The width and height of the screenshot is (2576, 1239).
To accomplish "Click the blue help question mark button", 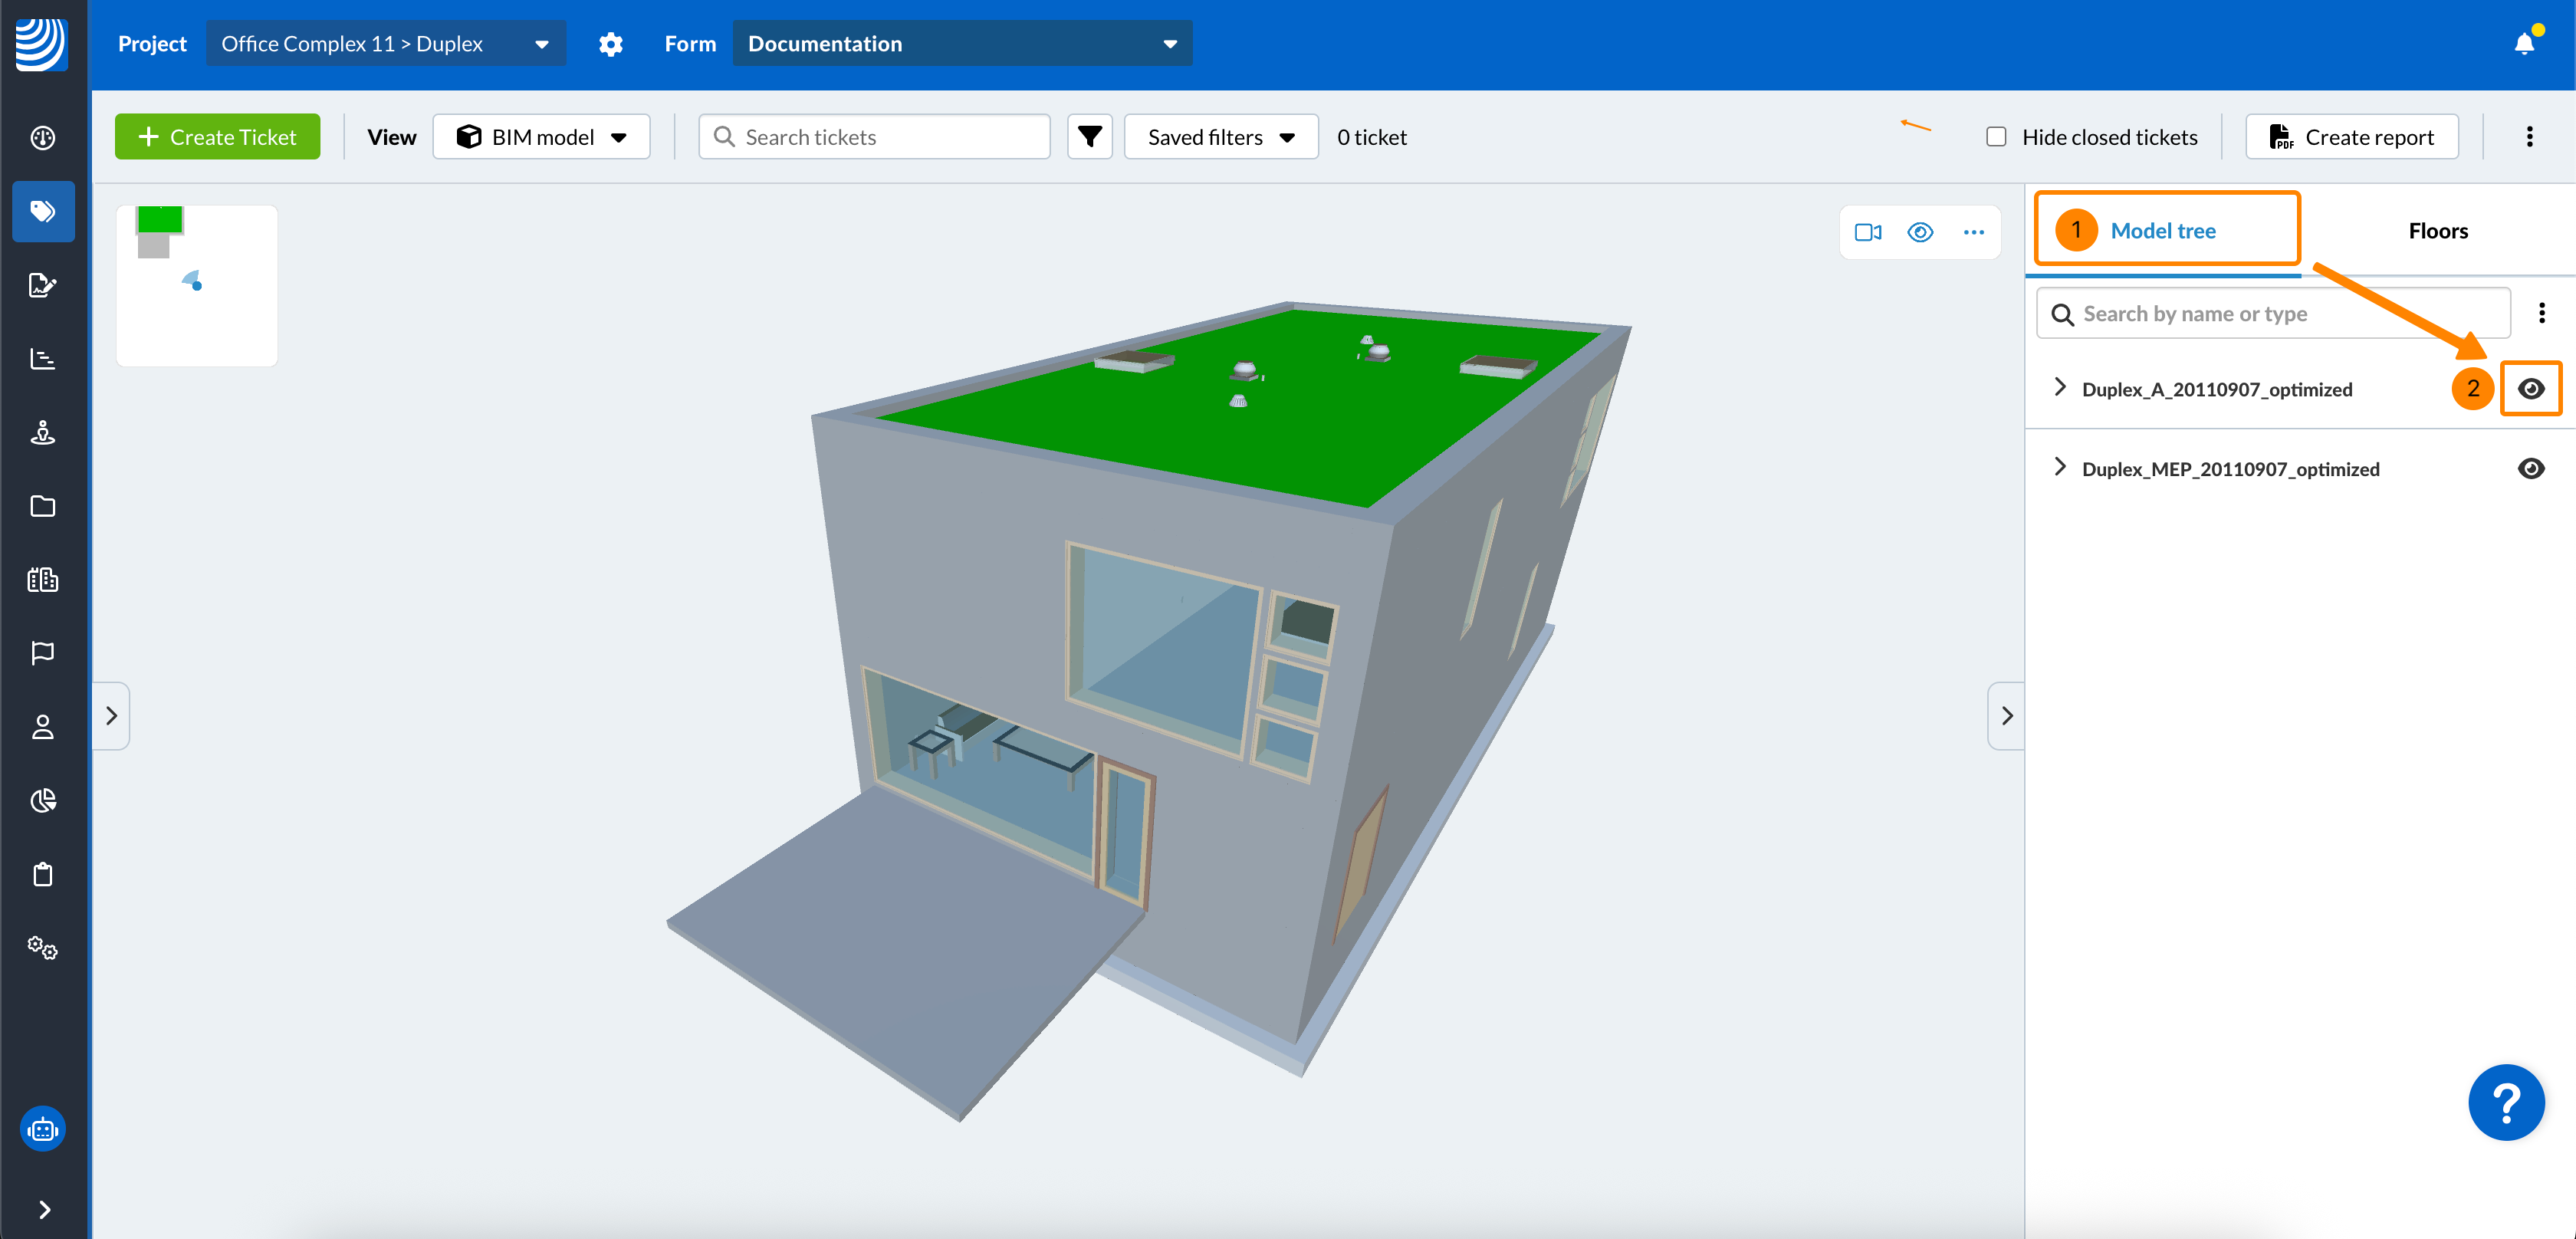I will pyautogui.click(x=2505, y=1102).
